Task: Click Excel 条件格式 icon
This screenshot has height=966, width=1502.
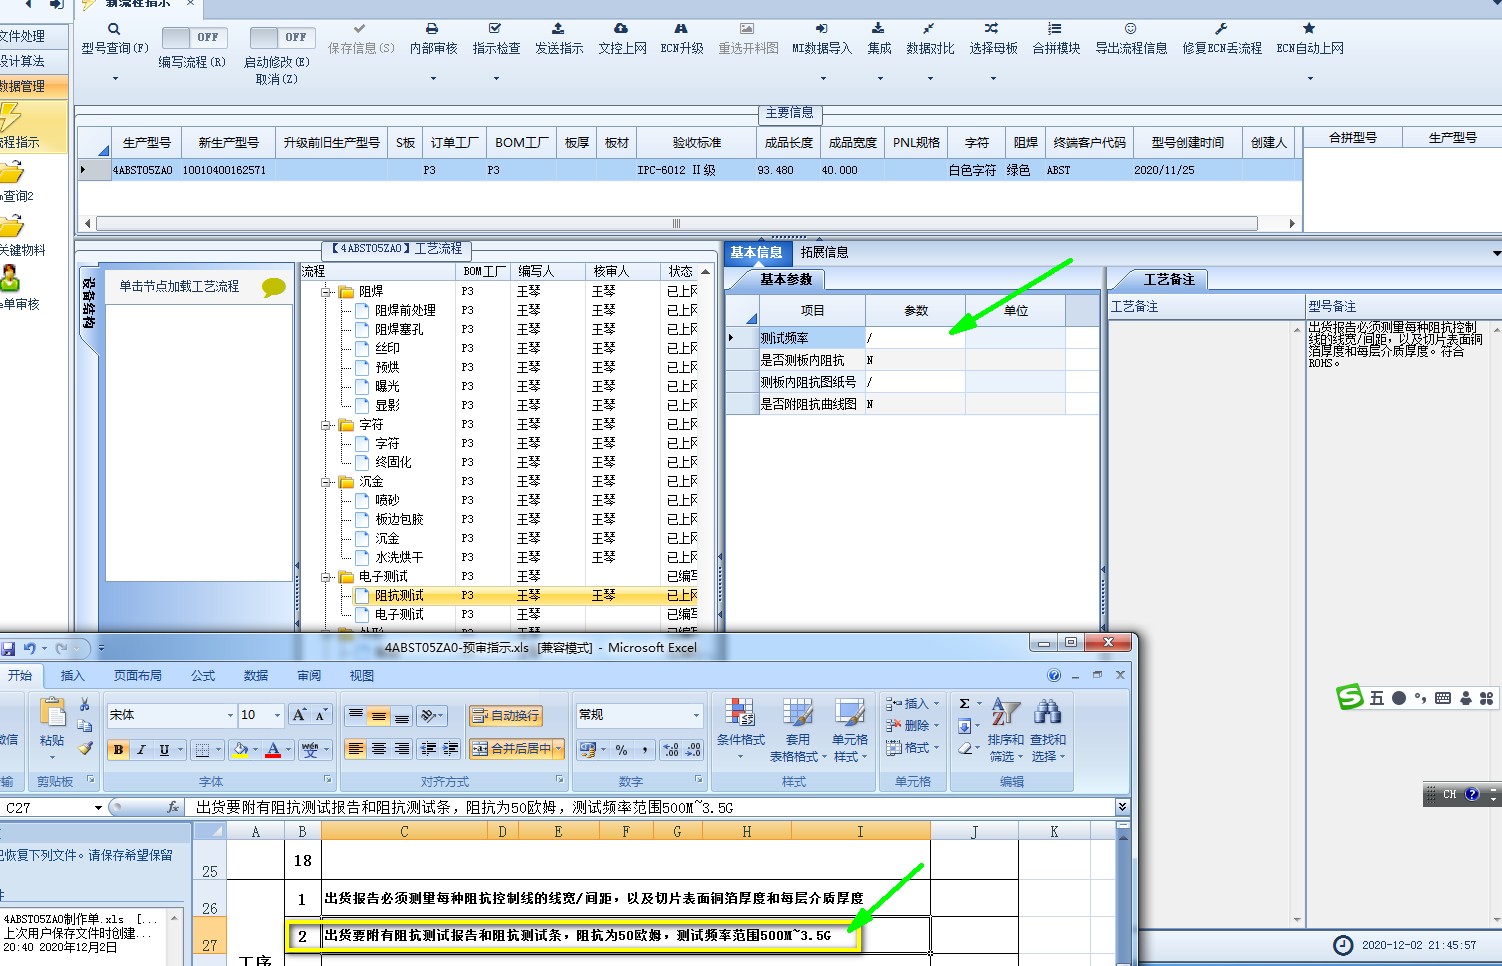Action: click(x=739, y=713)
